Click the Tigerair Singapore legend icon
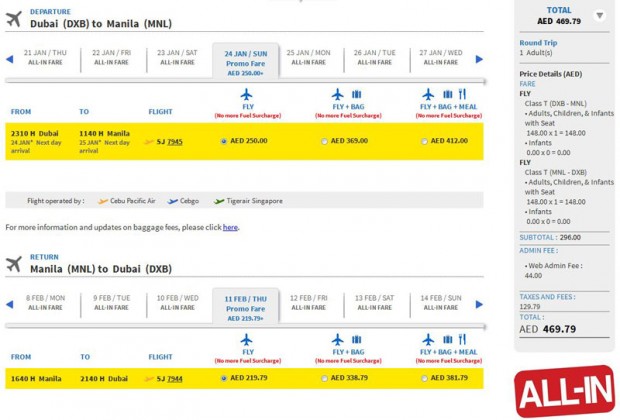Image resolution: width=620 pixels, height=420 pixels. [219, 201]
